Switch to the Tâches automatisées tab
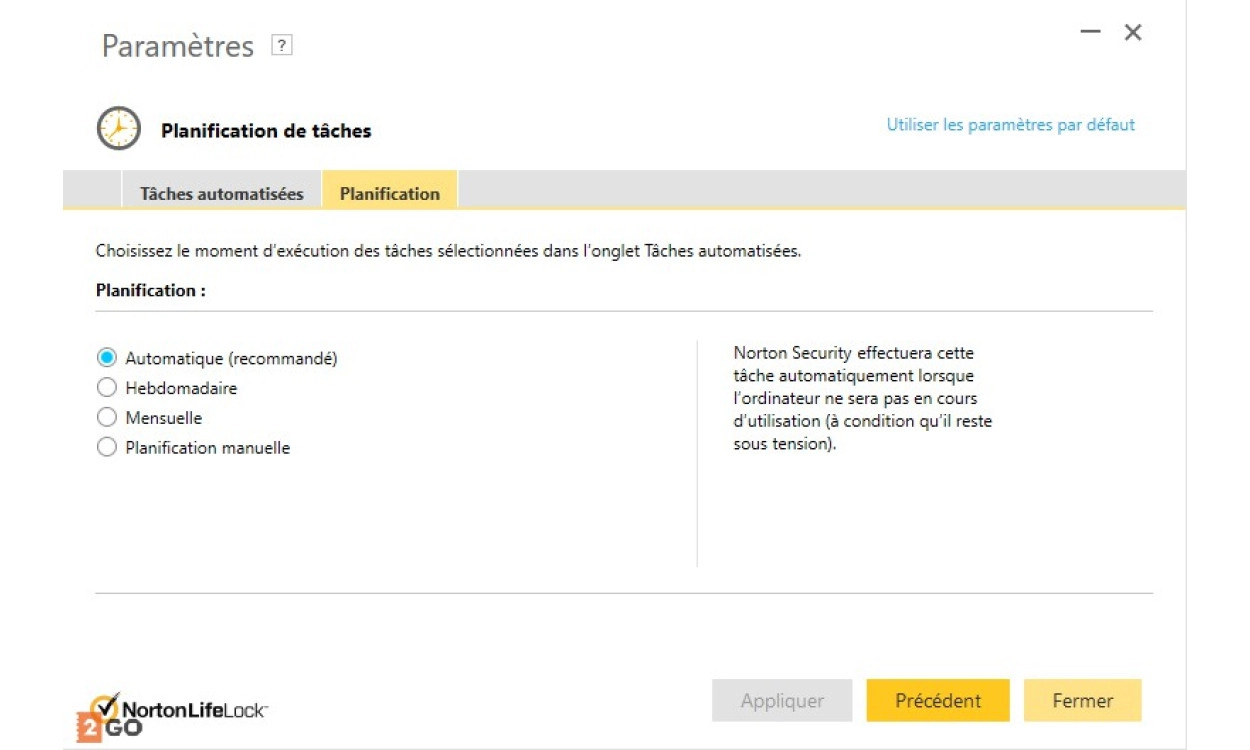1250x750 pixels. (x=221, y=194)
